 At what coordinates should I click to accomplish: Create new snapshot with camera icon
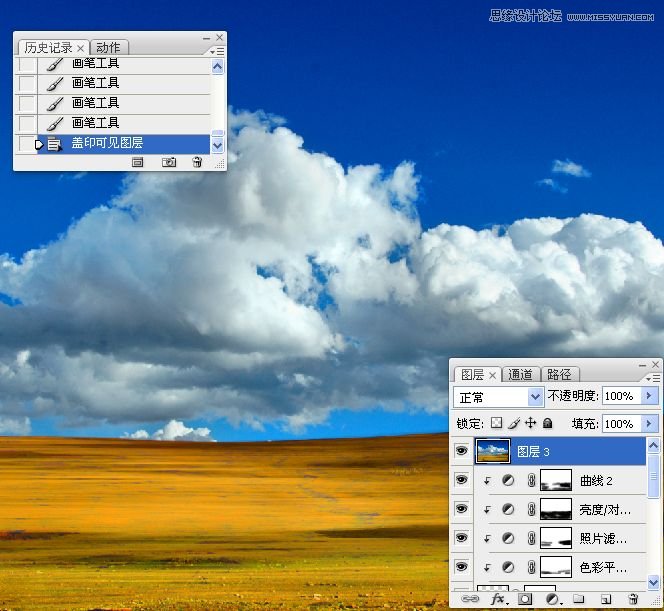[x=169, y=162]
